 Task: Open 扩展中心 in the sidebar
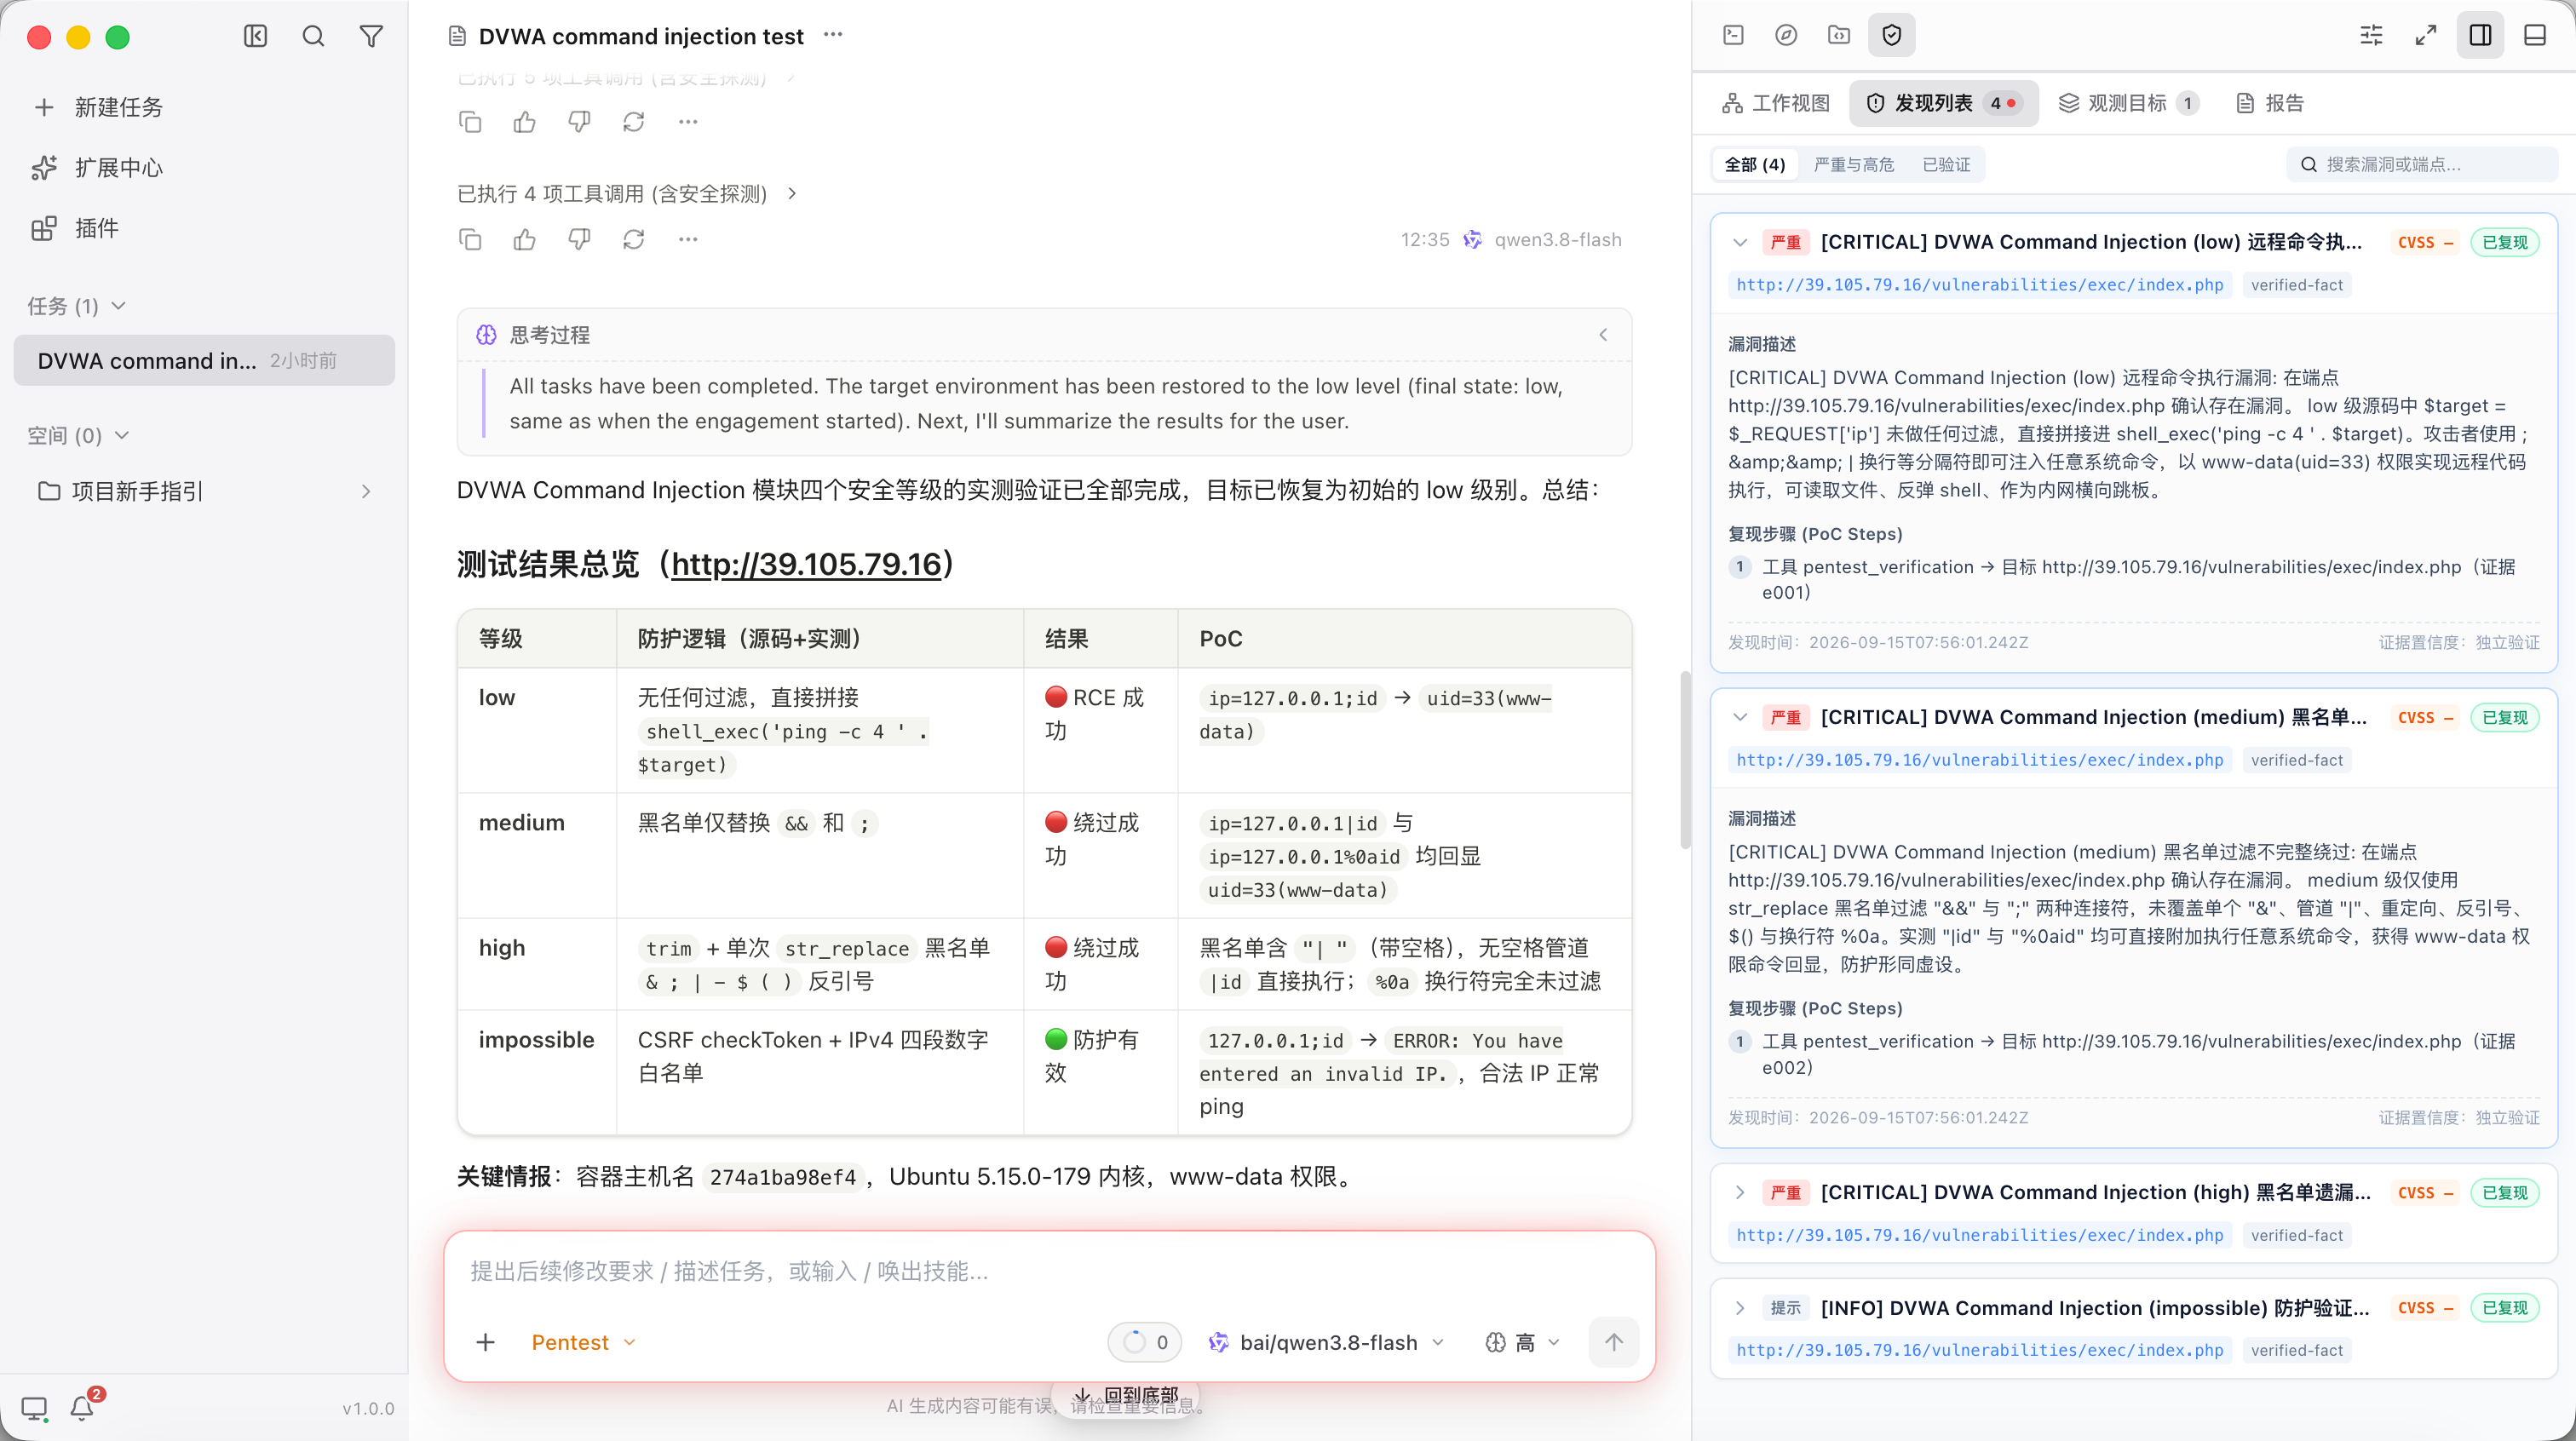tap(98, 168)
